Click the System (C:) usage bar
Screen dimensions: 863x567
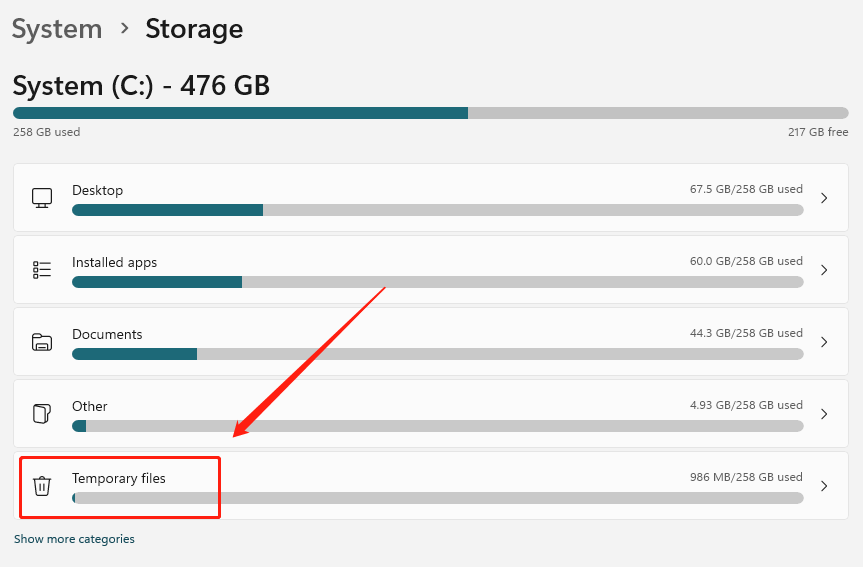tap(430, 113)
